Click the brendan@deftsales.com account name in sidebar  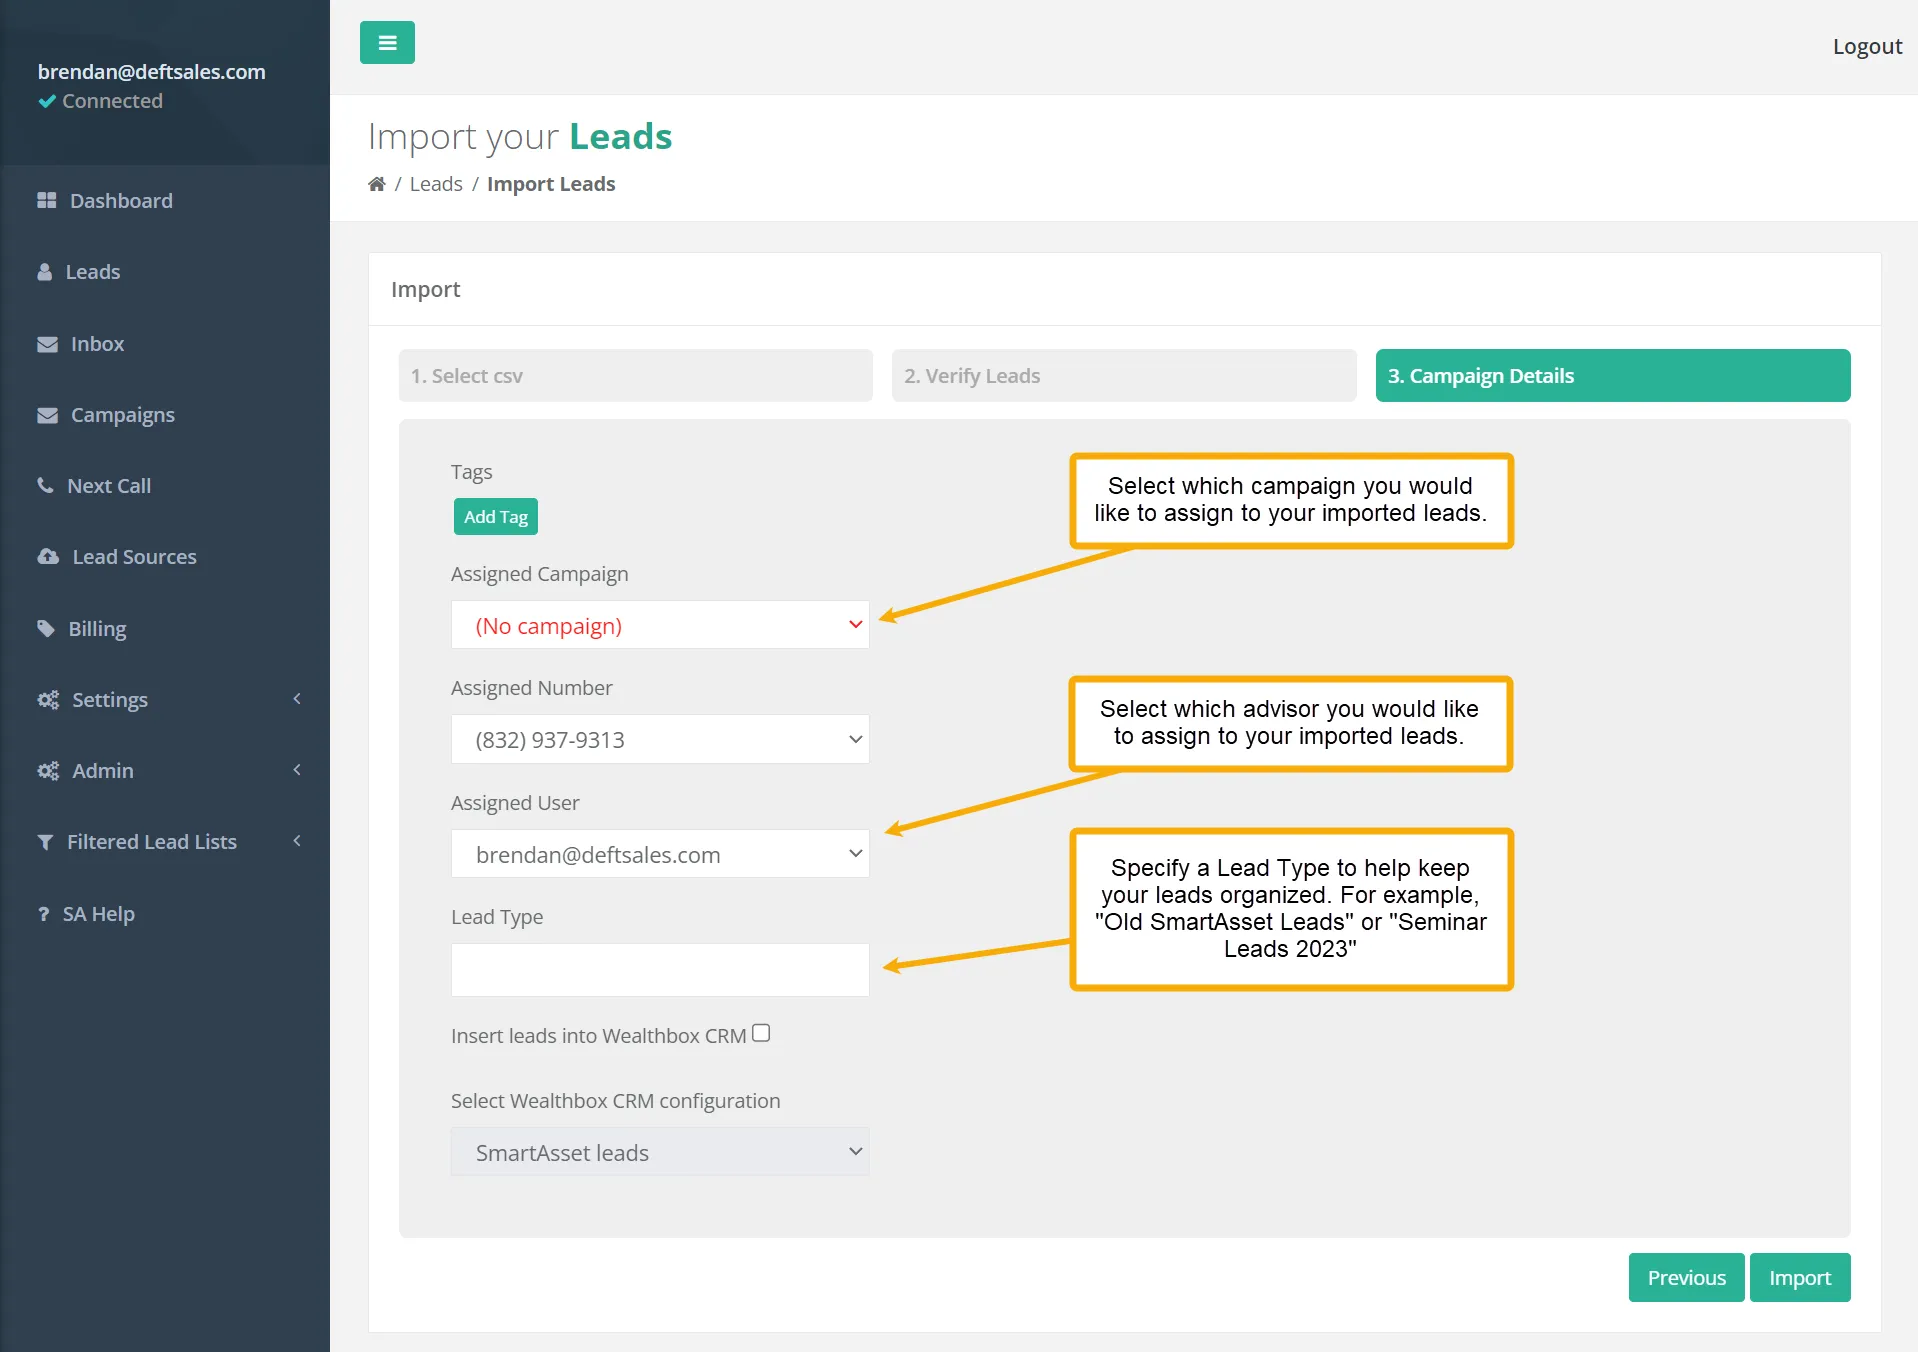tap(152, 72)
